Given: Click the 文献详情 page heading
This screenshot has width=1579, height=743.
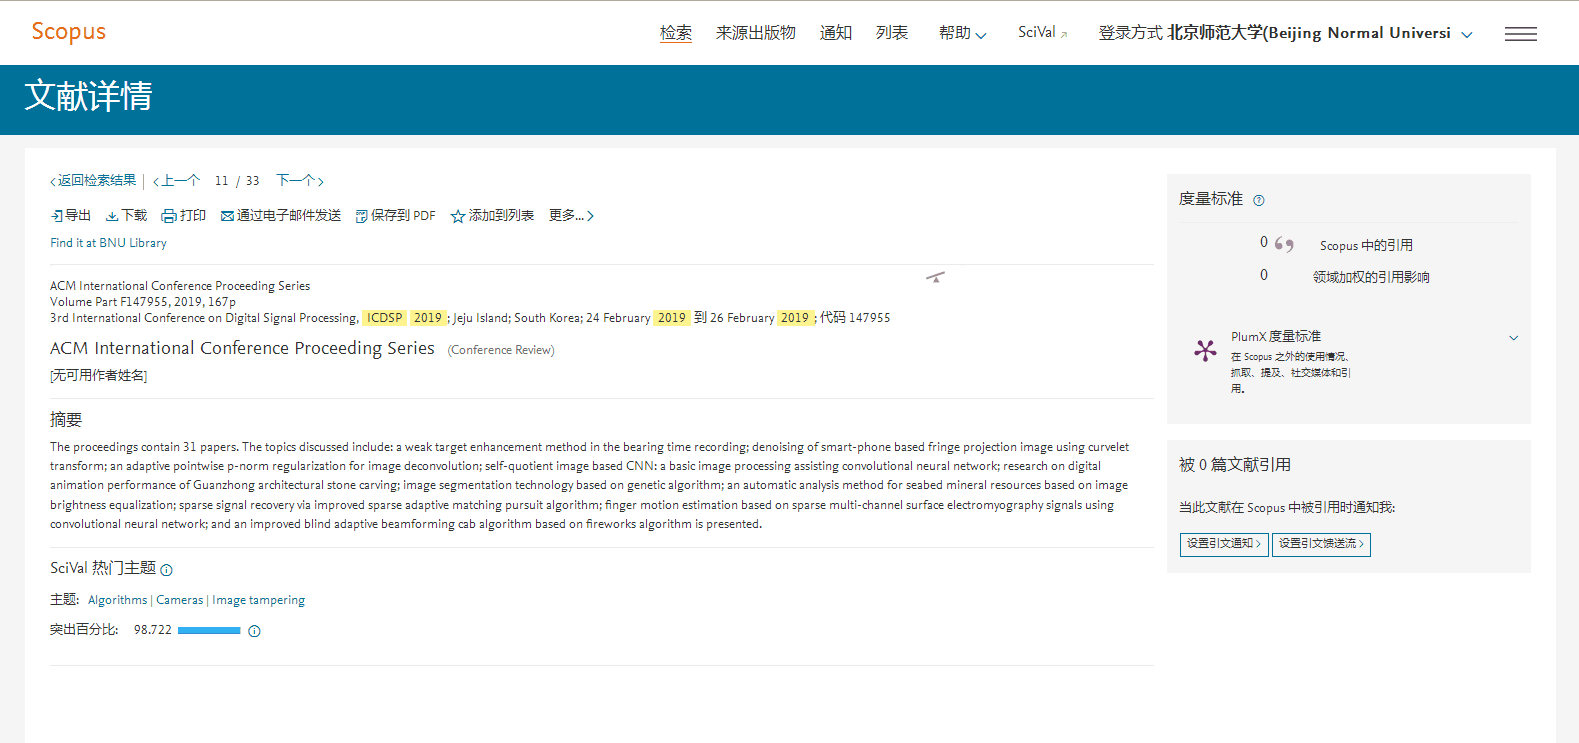Looking at the screenshot, I should (x=88, y=96).
